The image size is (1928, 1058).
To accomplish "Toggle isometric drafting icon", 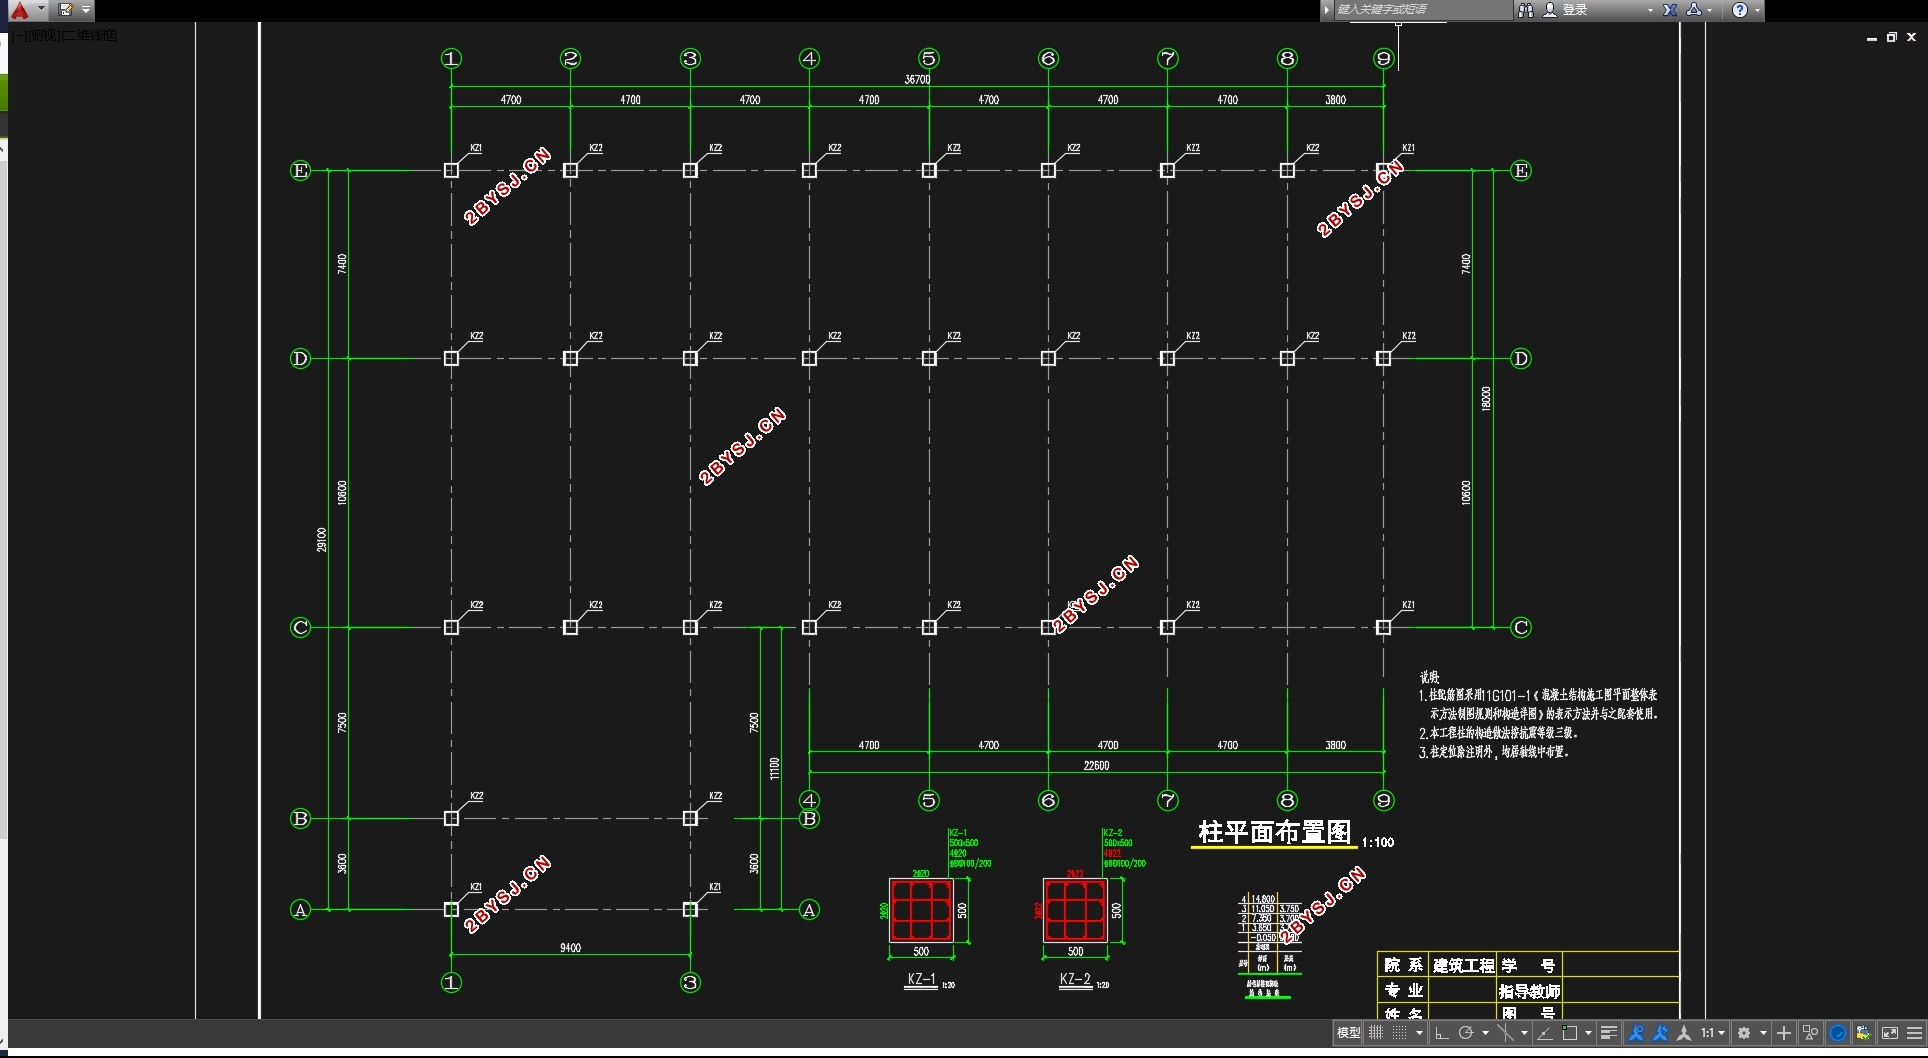I will 1505,1033.
